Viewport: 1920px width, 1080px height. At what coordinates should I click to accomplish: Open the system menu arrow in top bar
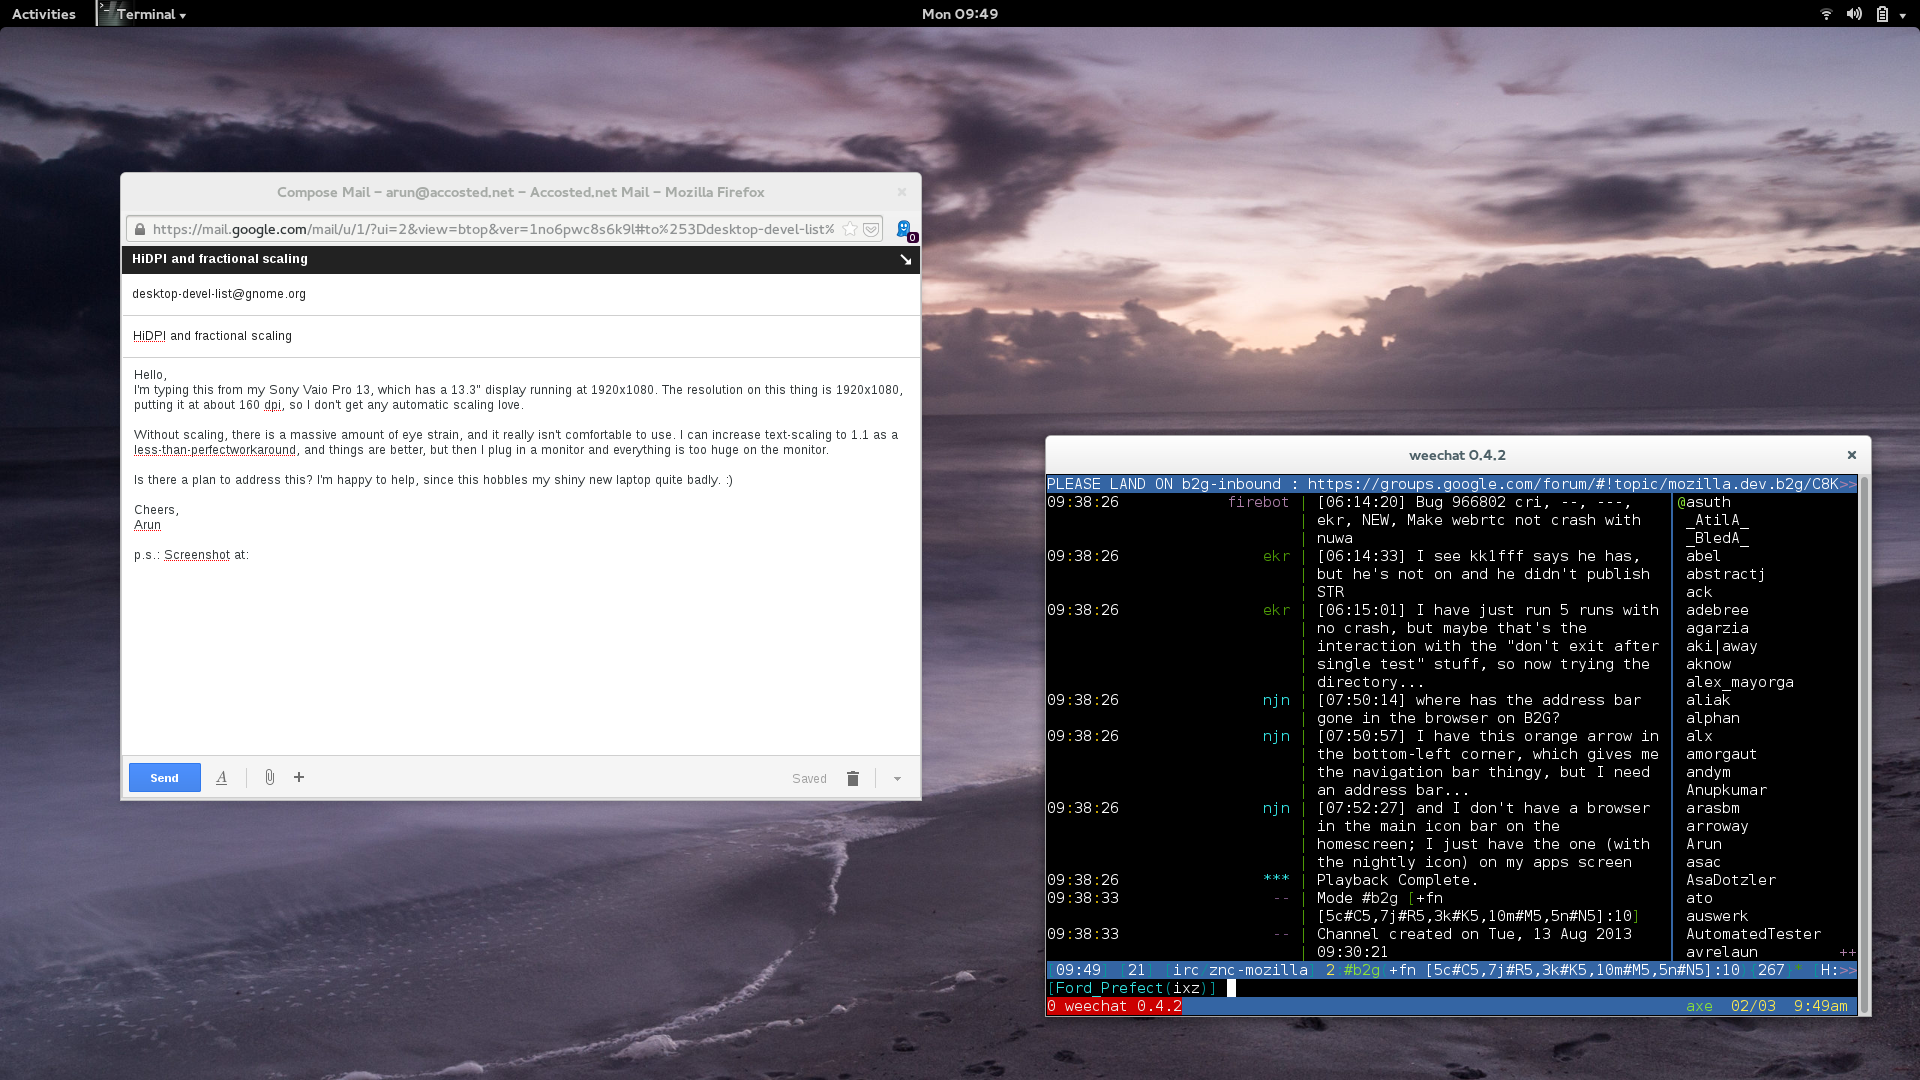[1903, 15]
